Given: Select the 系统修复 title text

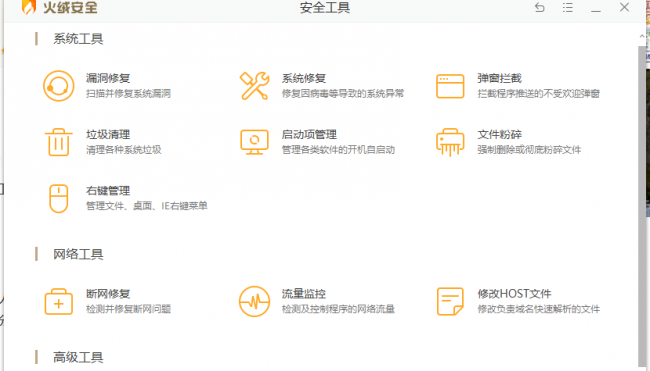Looking at the screenshot, I should point(304,78).
